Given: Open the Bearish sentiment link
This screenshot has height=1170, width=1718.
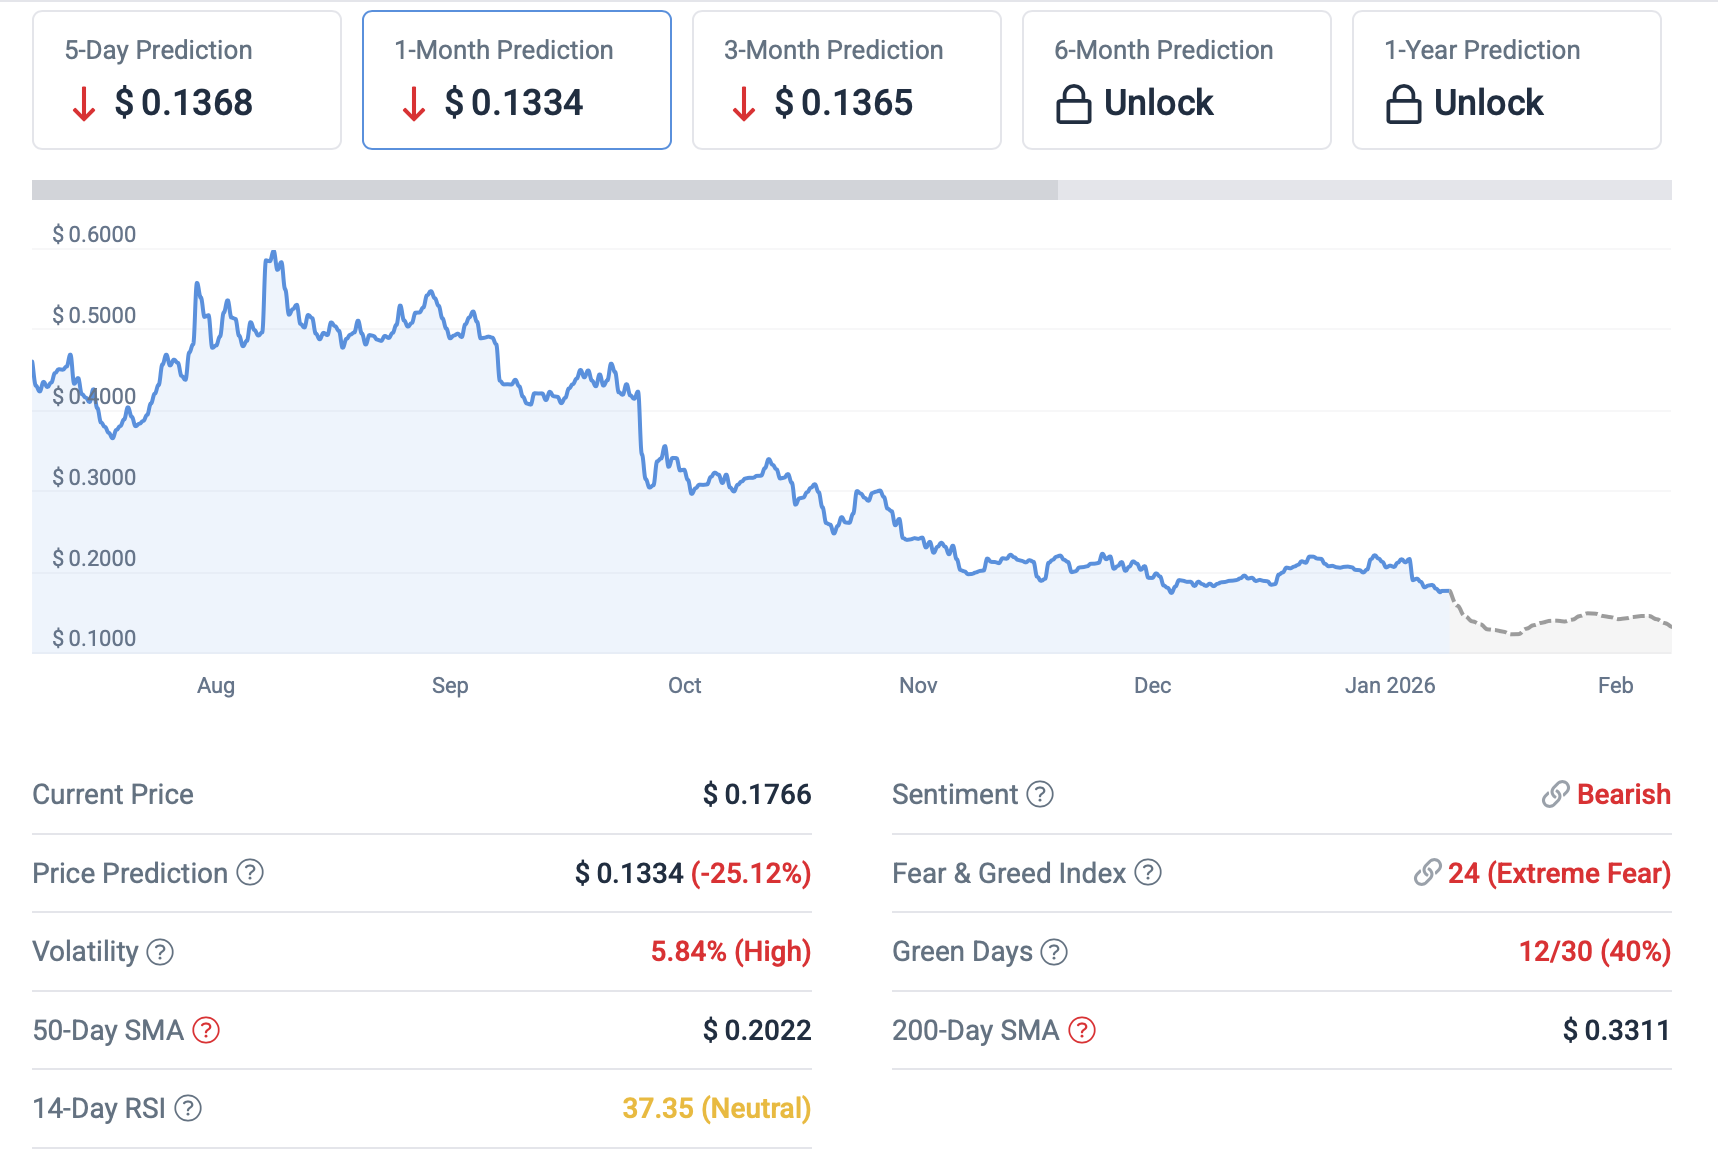Looking at the screenshot, I should 1623,794.
